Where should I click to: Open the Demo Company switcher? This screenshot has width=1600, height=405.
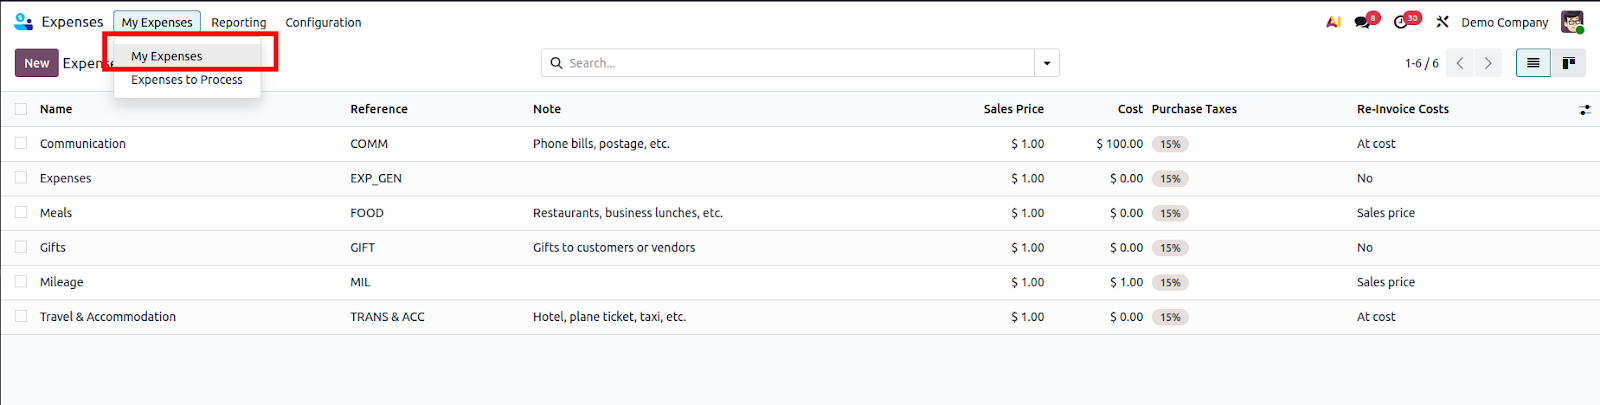click(x=1504, y=22)
